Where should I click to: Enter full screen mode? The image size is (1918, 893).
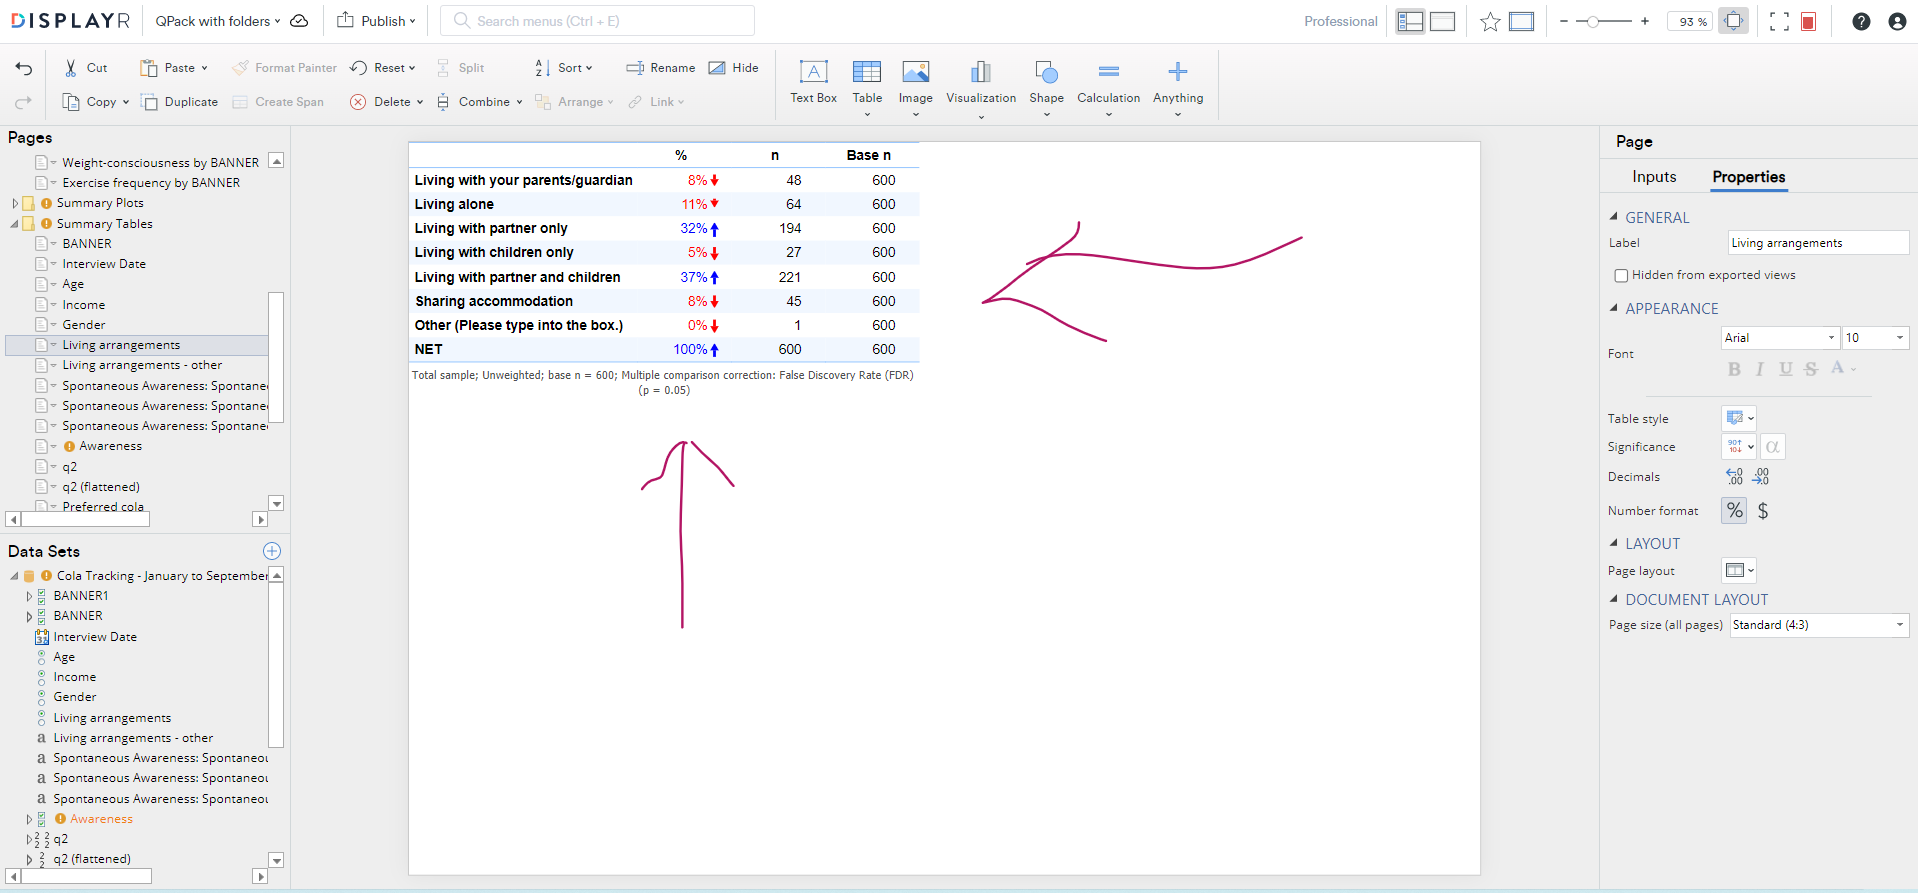1779,21
